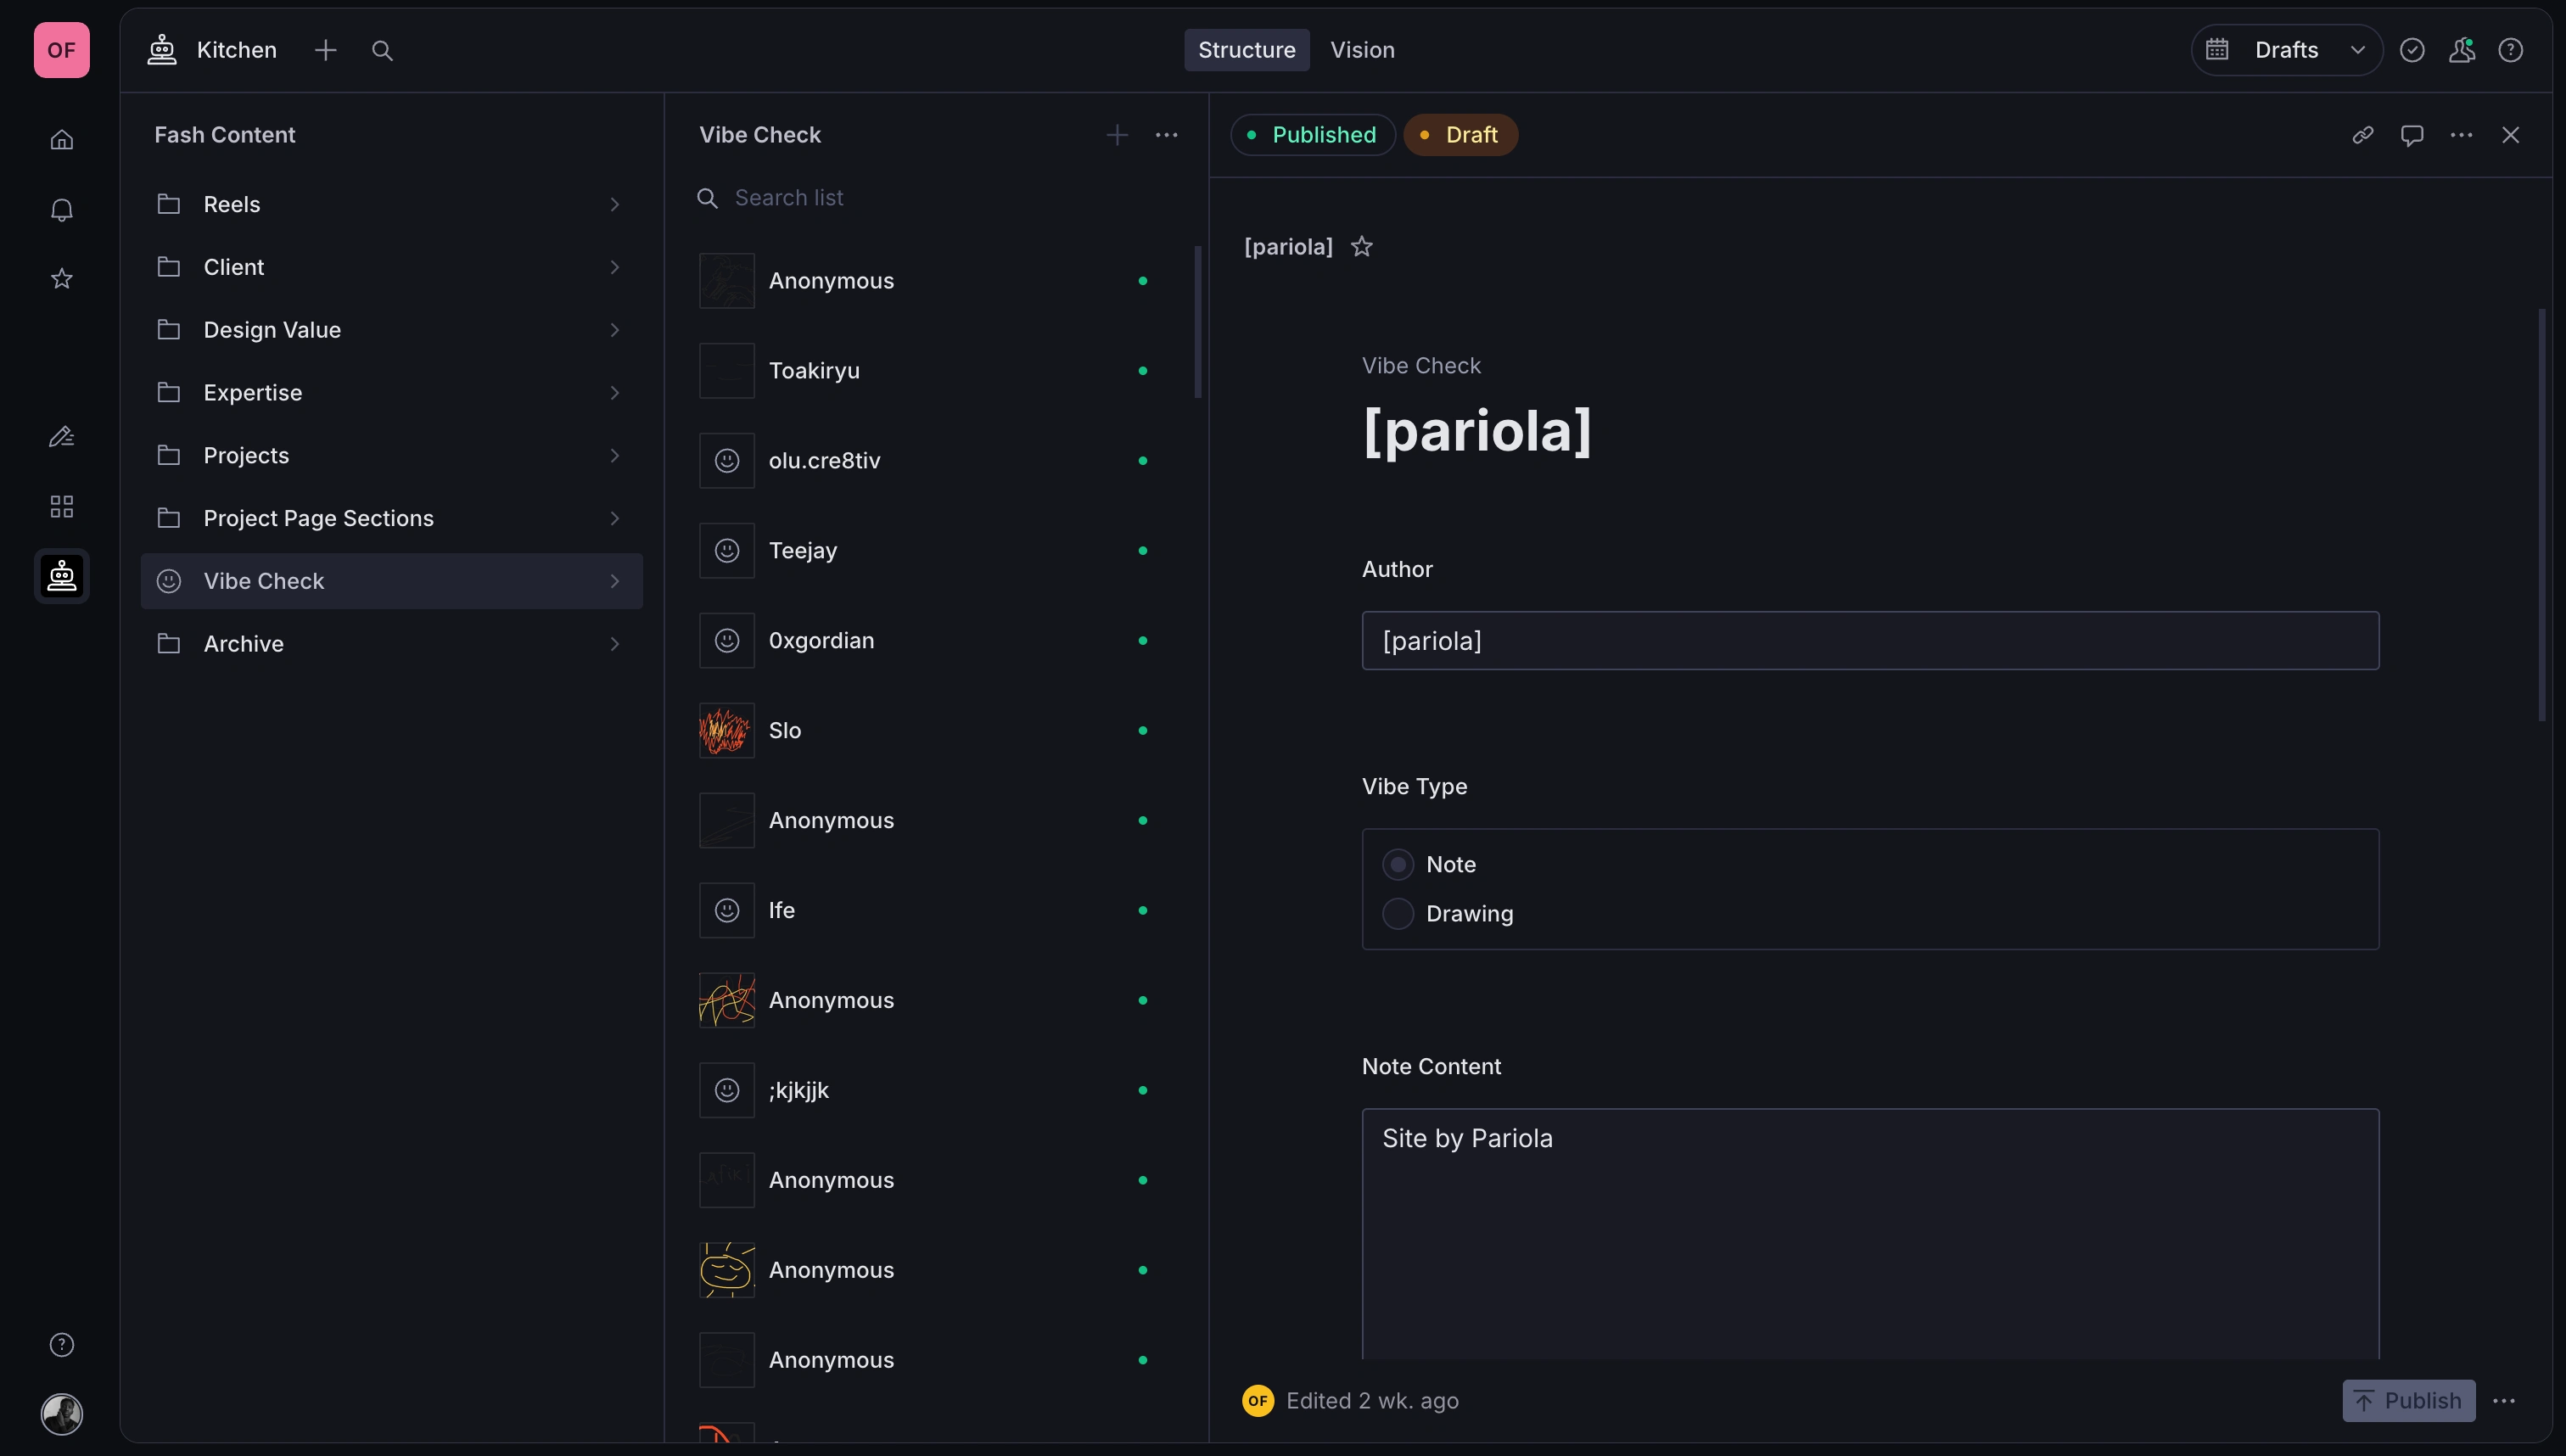2566x1456 pixels.
Task: Expand the Archive folder
Action: point(614,643)
